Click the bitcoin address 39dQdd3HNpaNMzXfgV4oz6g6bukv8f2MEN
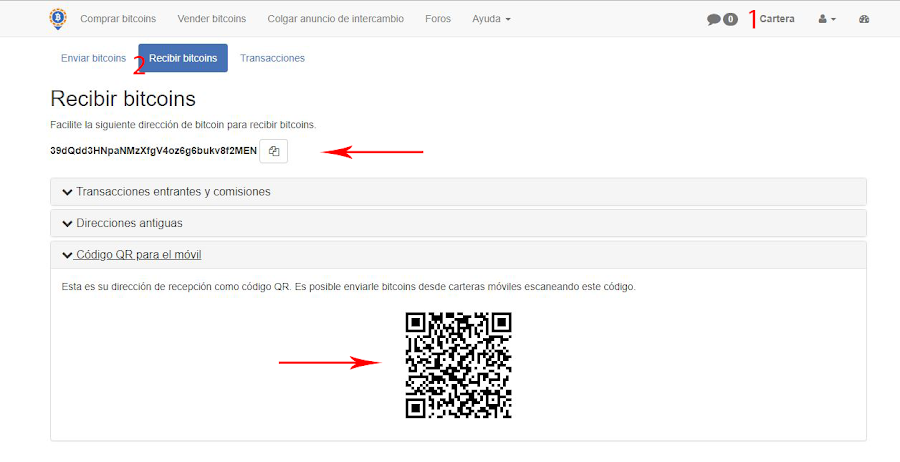This screenshot has width=900, height=462. pyautogui.click(x=154, y=151)
